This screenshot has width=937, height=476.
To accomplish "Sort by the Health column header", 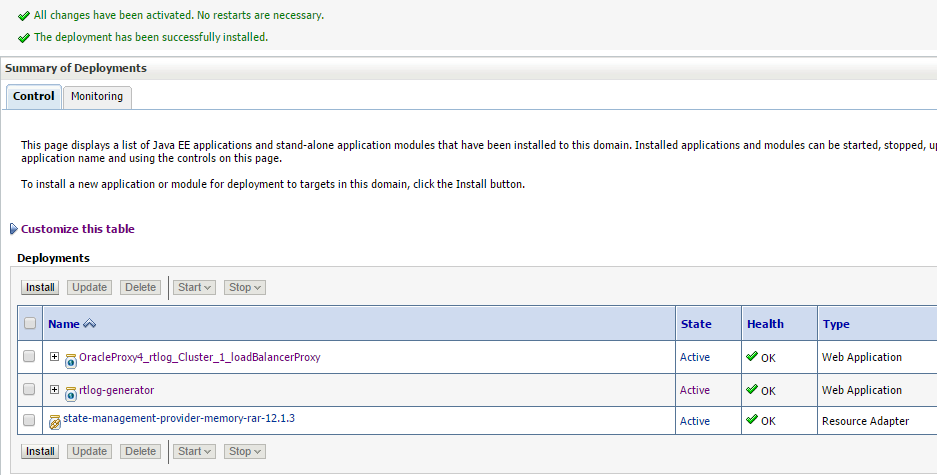I will pyautogui.click(x=765, y=324).
